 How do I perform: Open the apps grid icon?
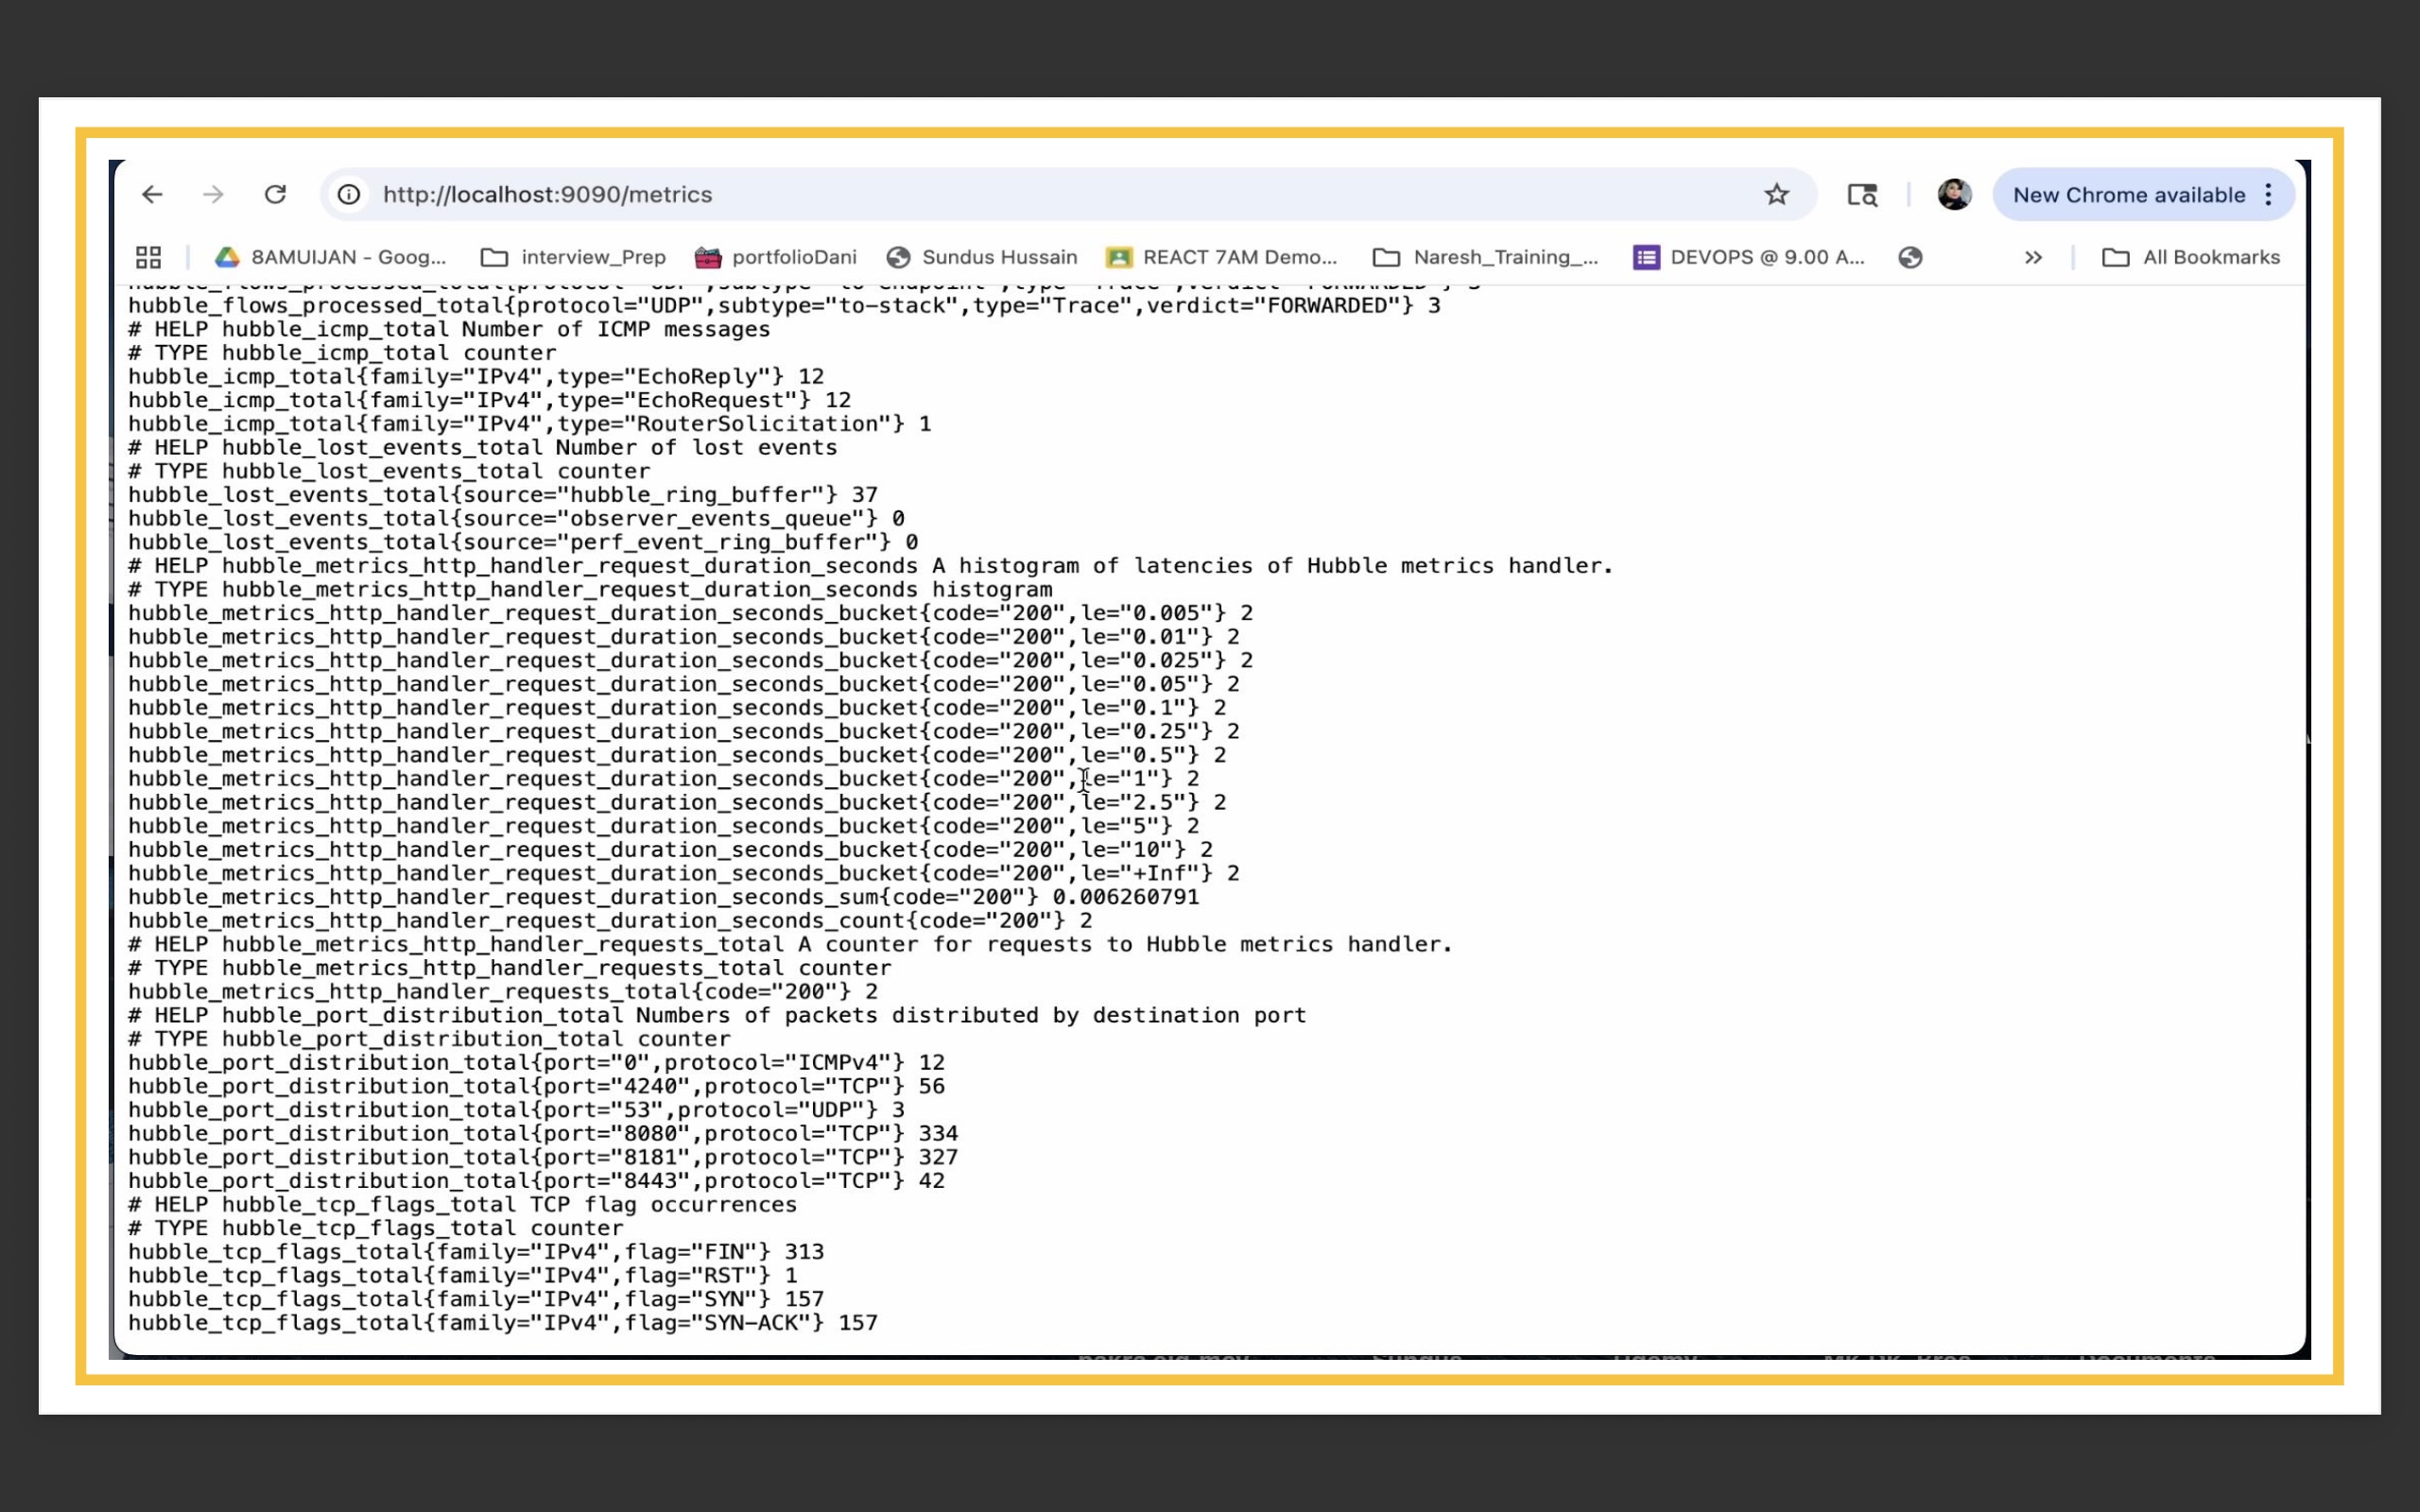coord(148,257)
